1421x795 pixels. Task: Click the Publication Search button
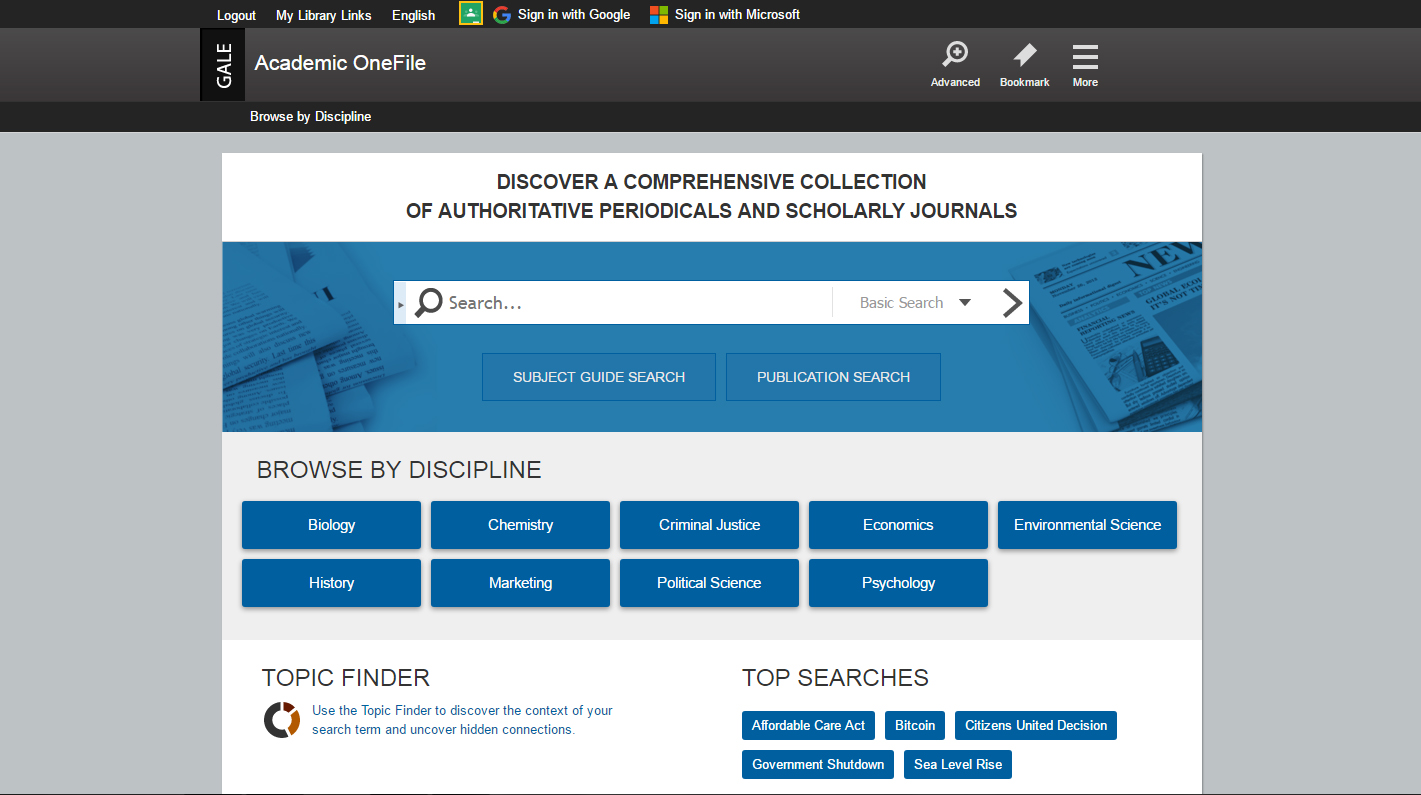pyautogui.click(x=833, y=377)
